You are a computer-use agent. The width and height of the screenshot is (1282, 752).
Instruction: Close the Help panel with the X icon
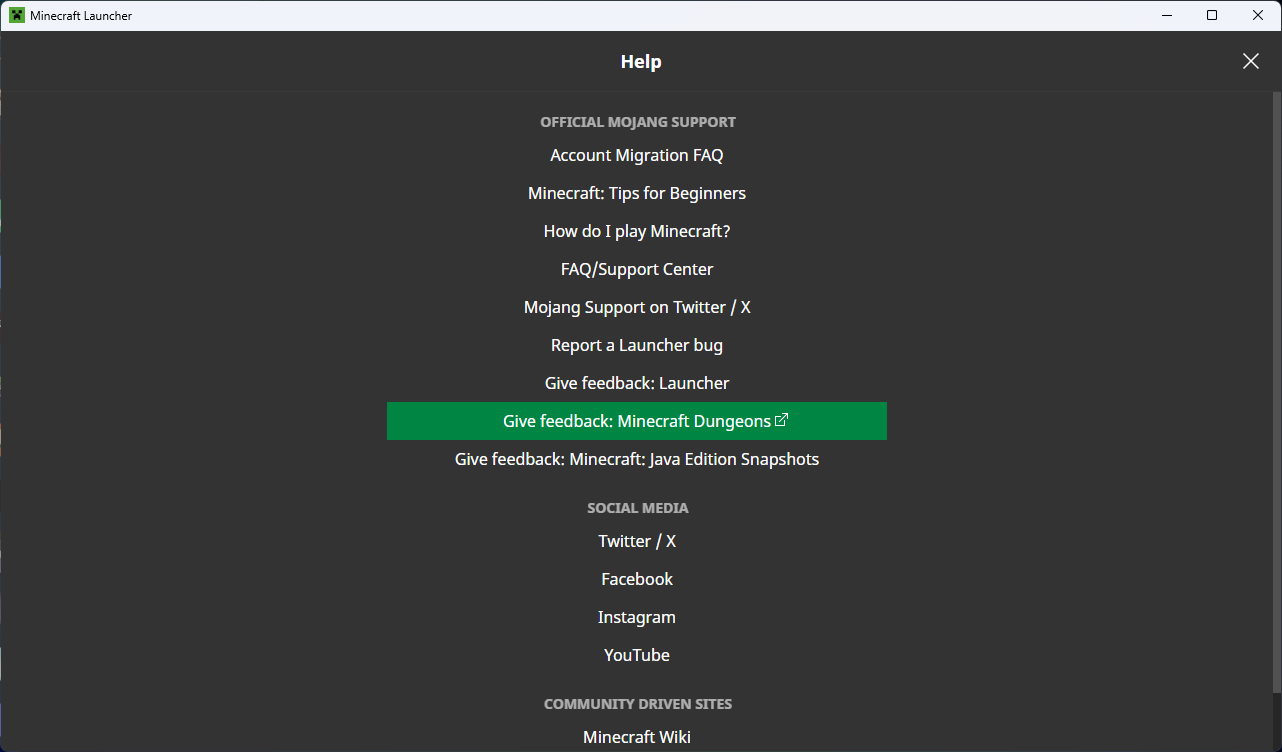[1250, 61]
